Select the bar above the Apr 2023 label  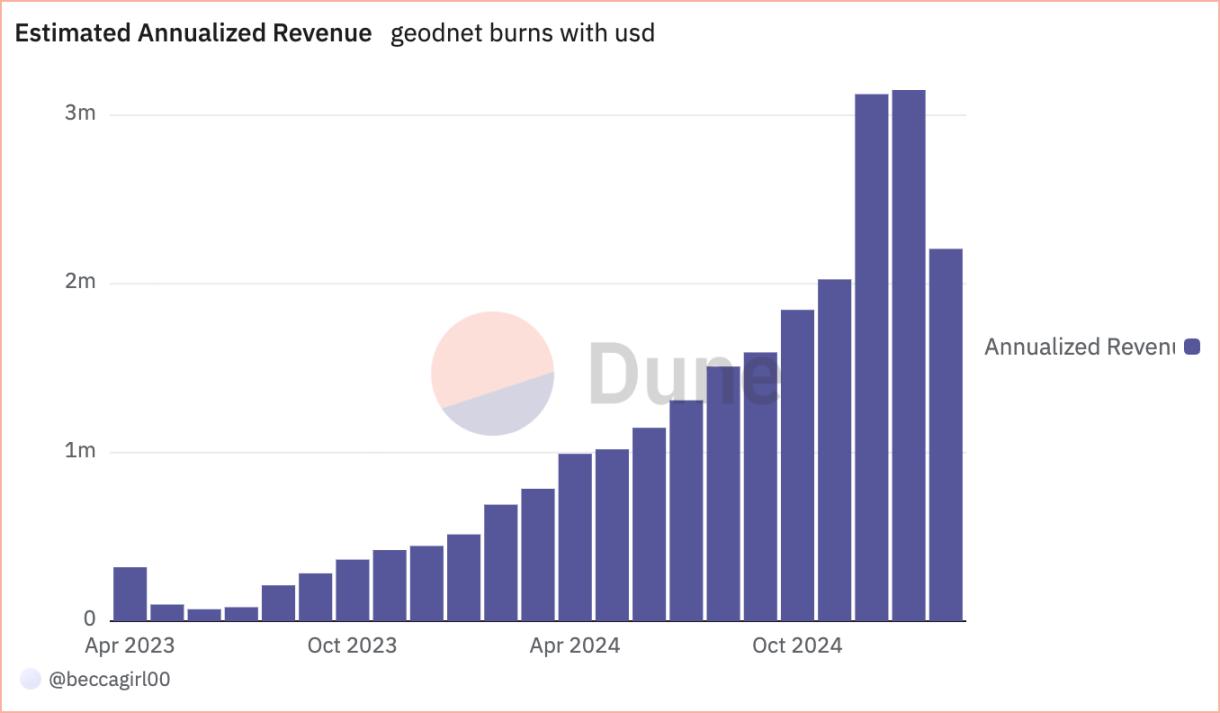130,594
